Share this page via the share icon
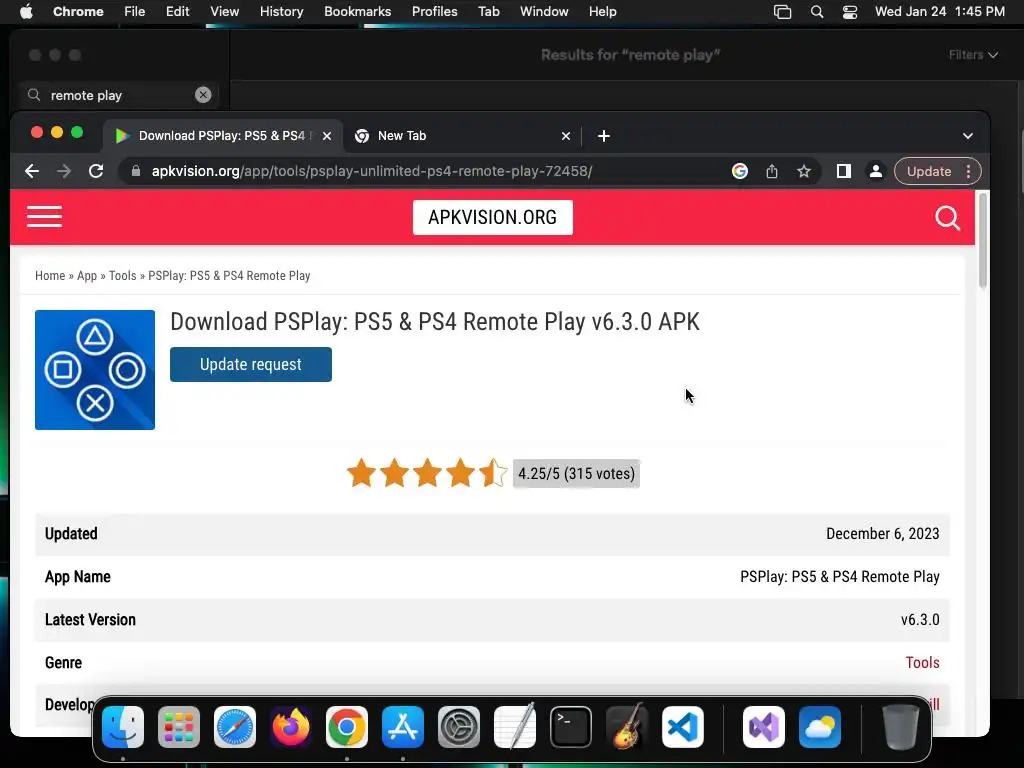This screenshot has width=1024, height=768. click(772, 171)
